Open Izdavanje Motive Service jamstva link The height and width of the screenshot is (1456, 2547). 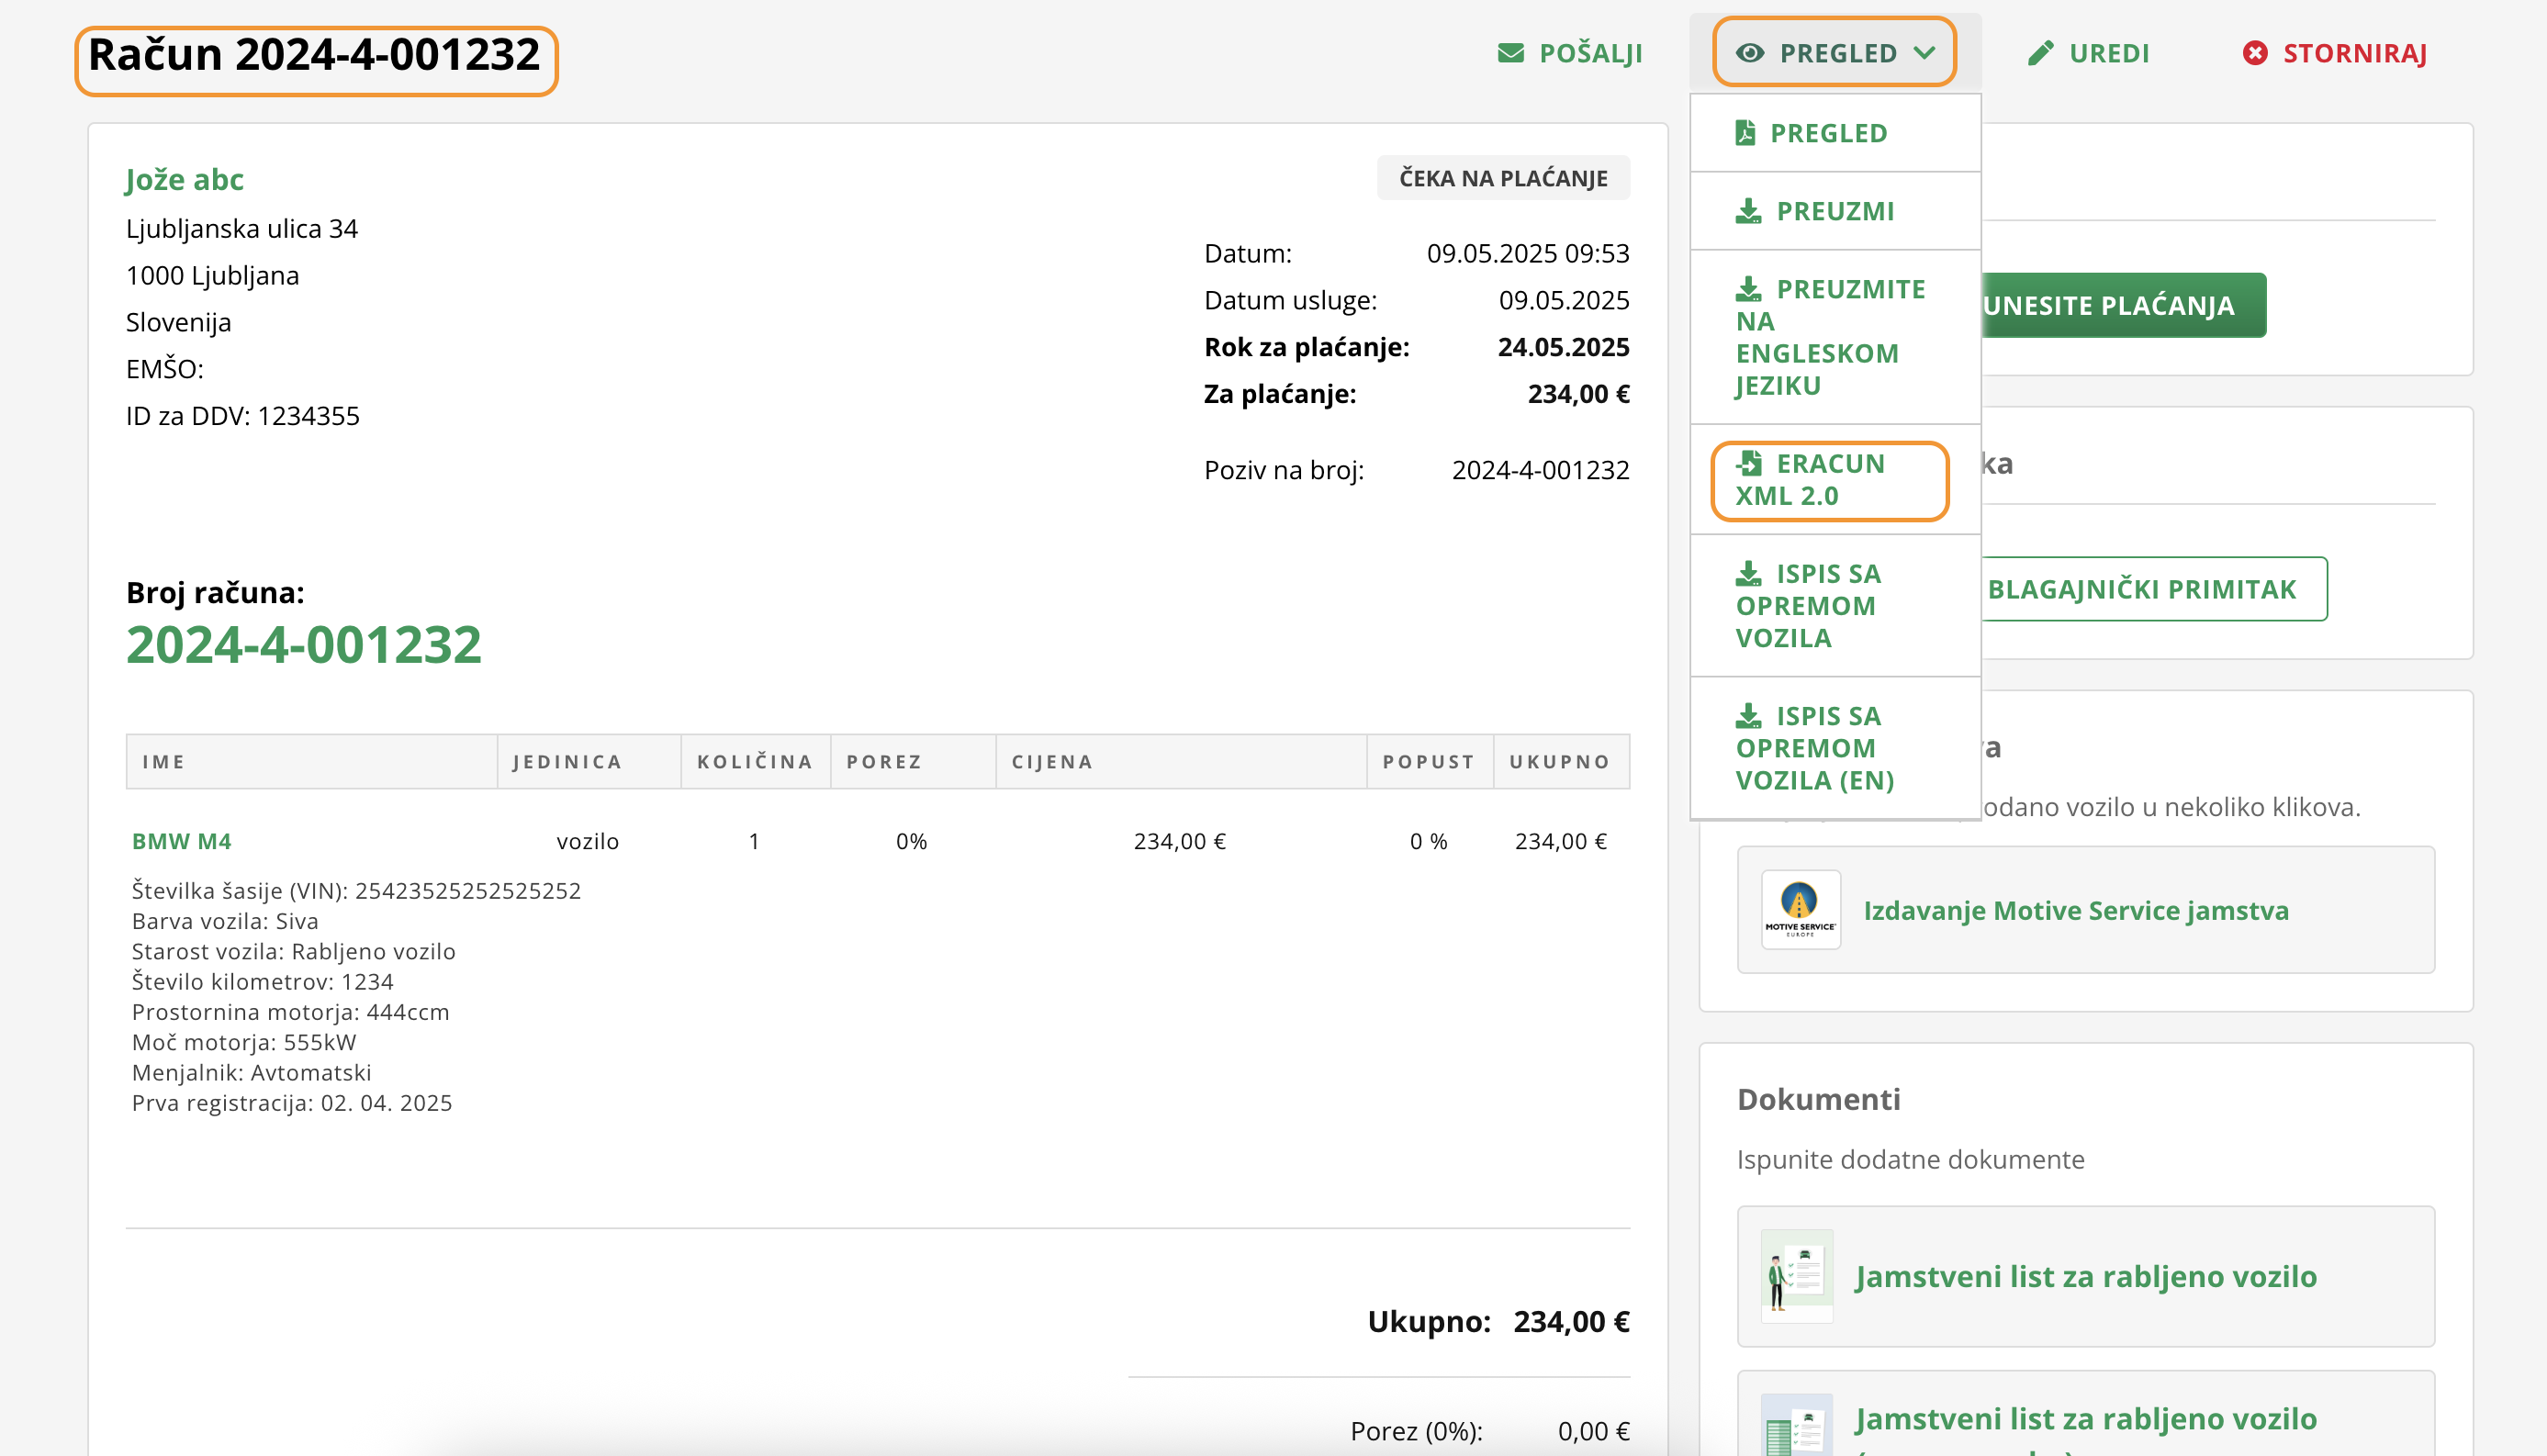2075,910
